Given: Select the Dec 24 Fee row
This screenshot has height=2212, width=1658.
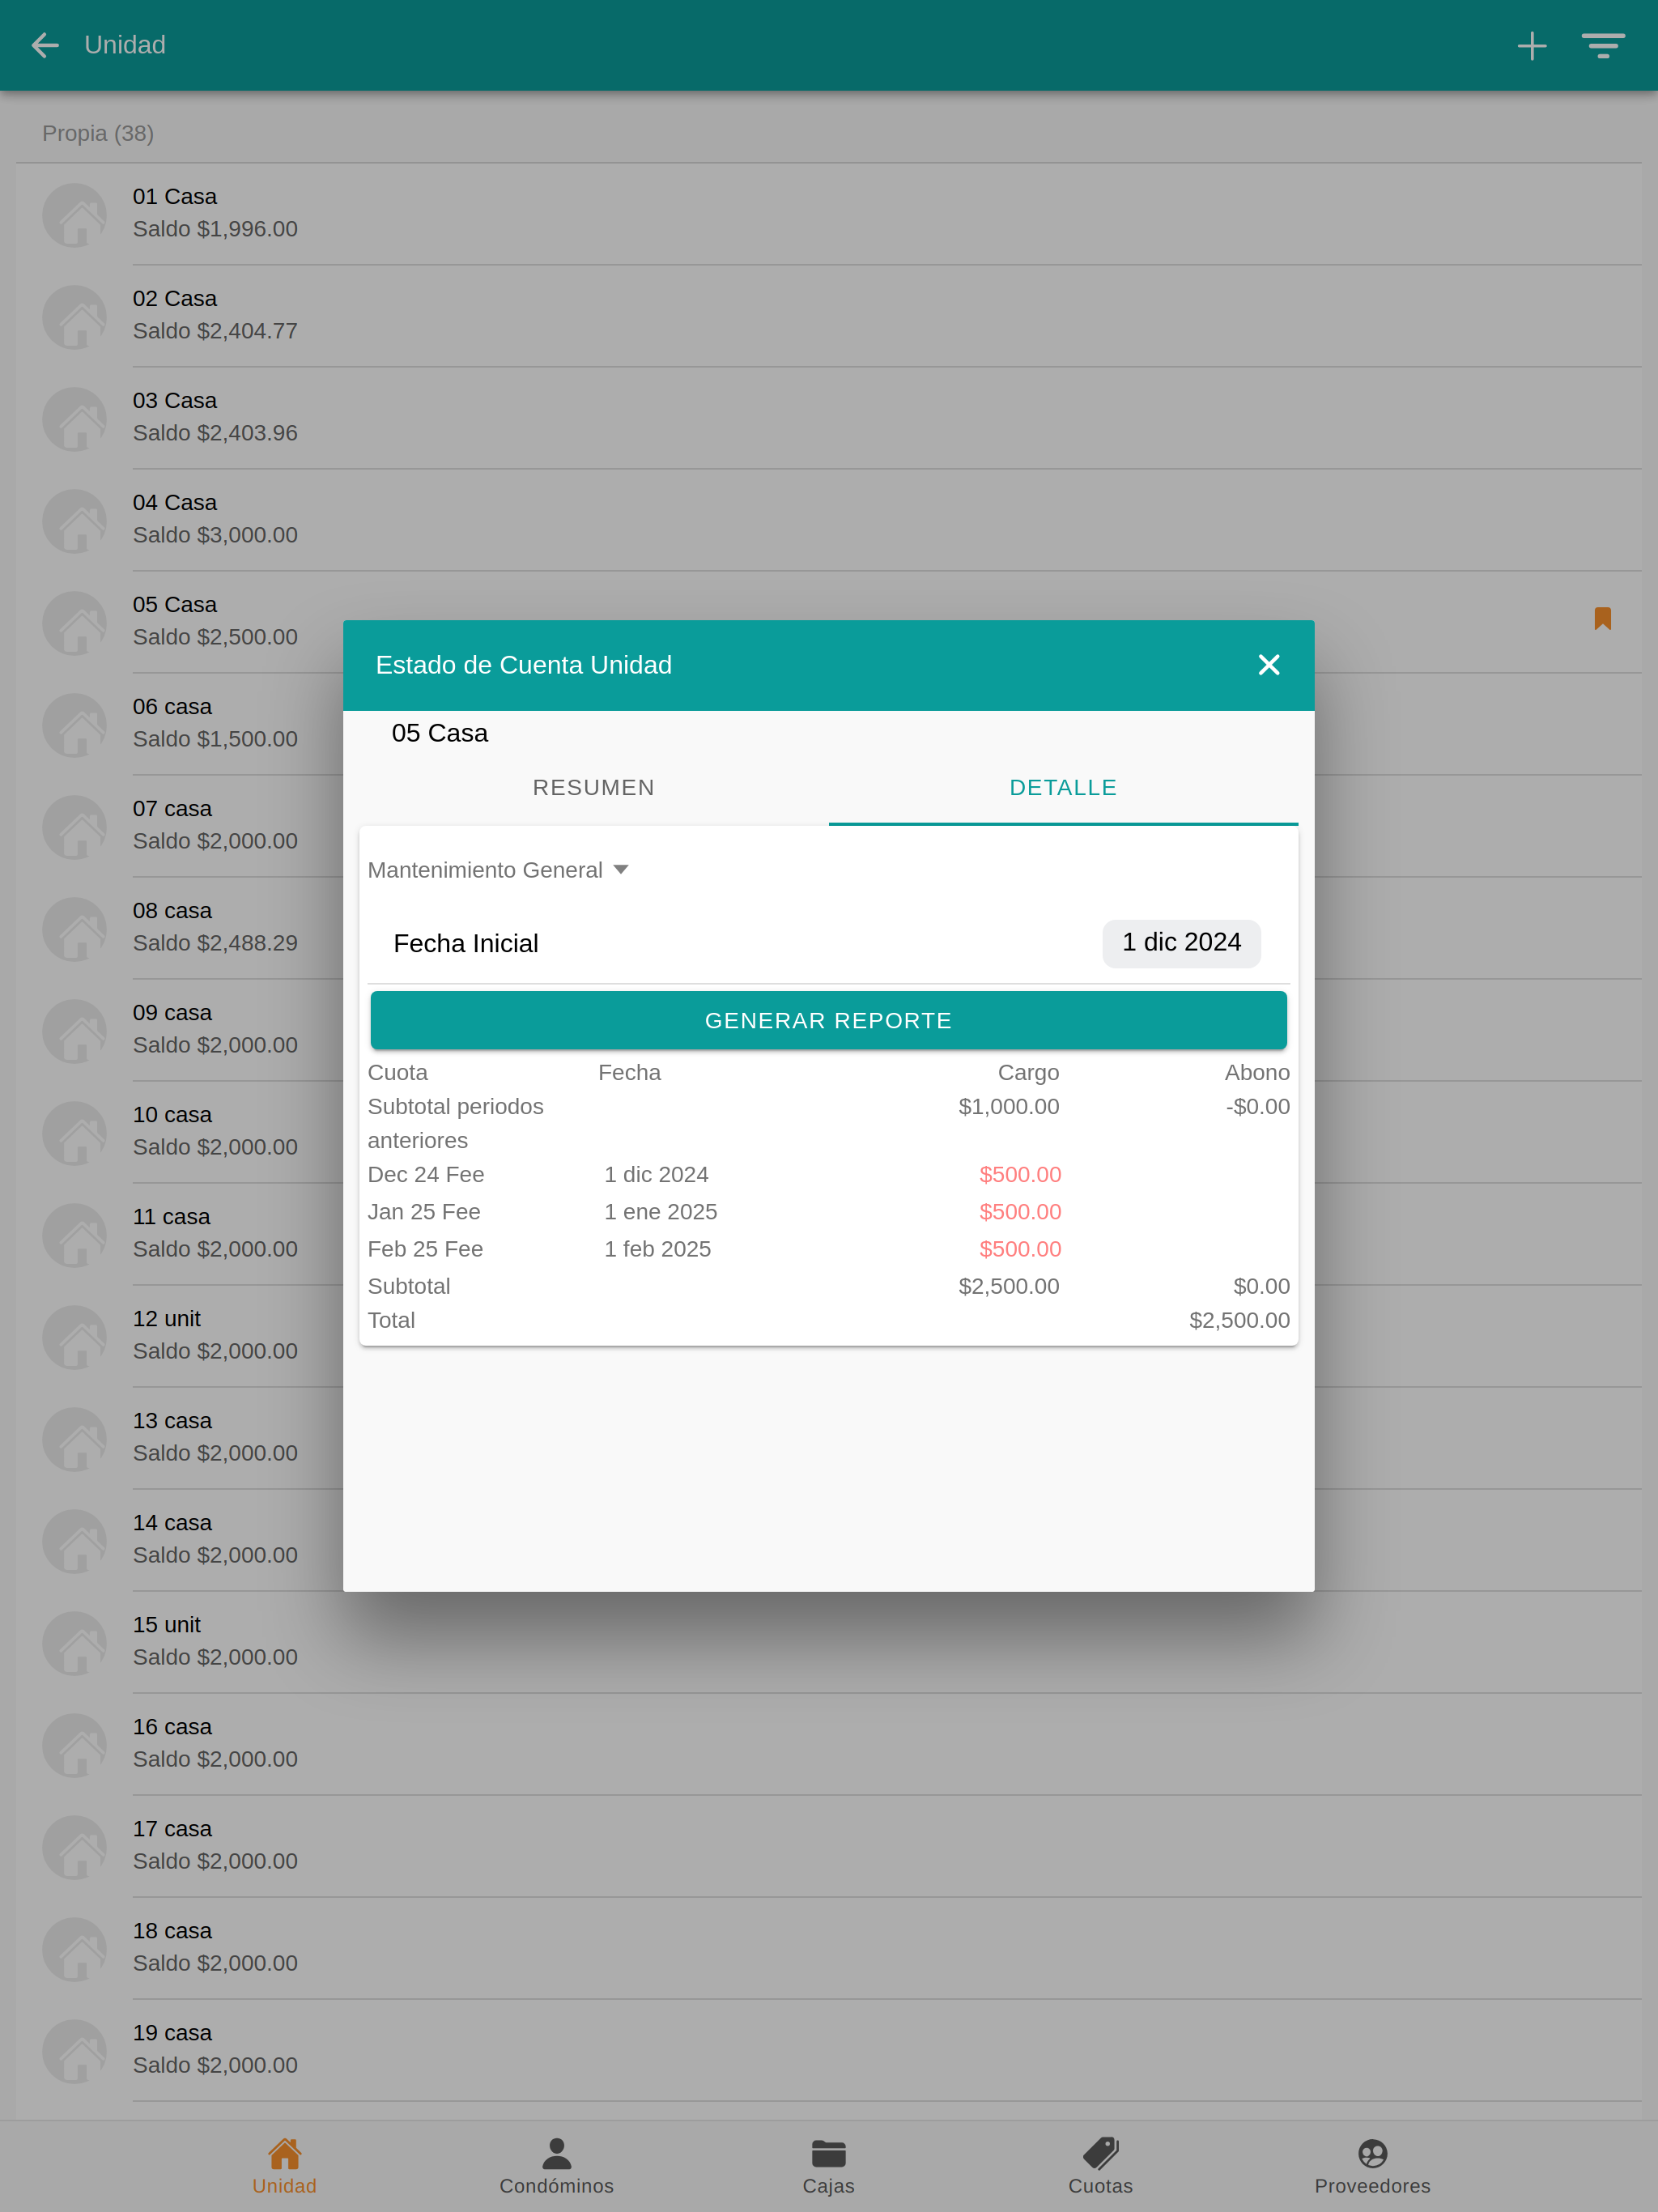Looking at the screenshot, I should [x=828, y=1174].
